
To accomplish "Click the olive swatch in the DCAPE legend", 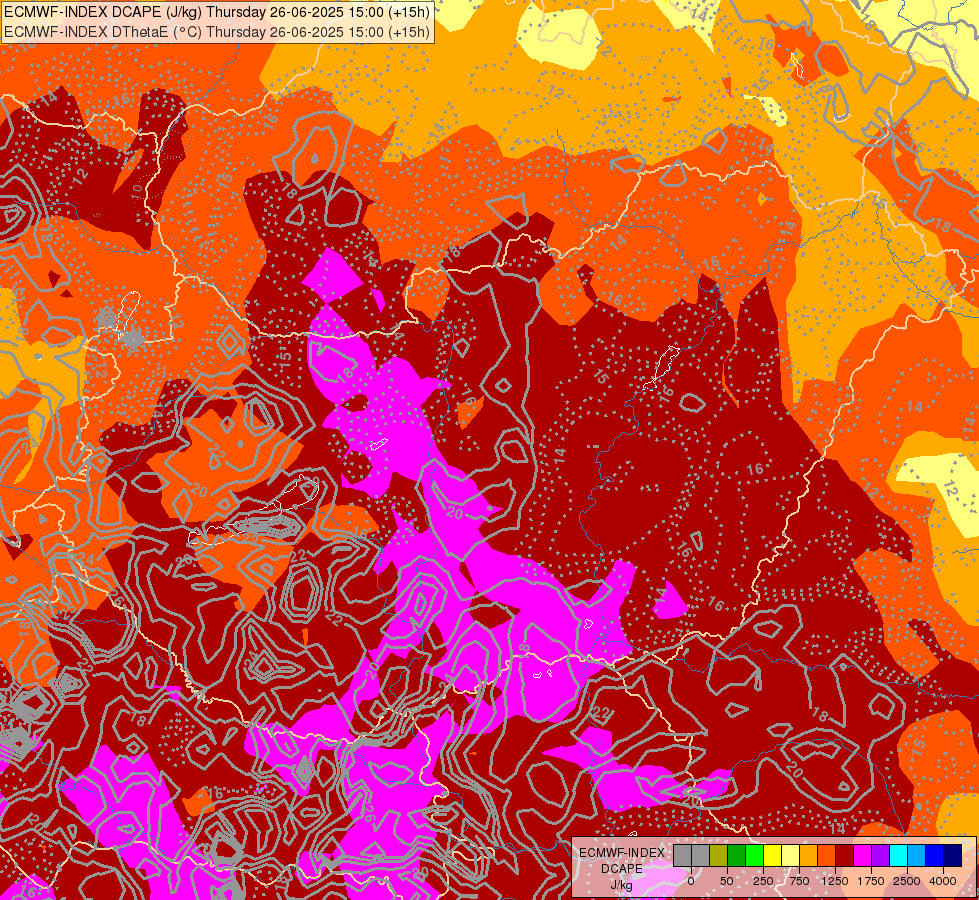I will pos(719,855).
